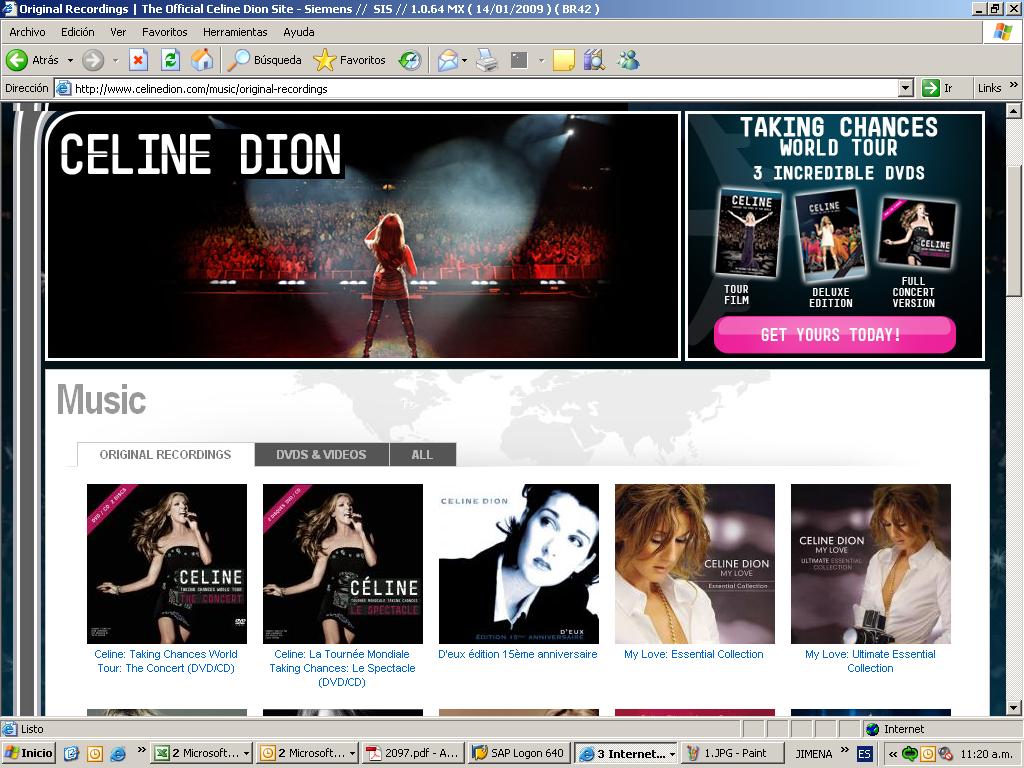Open Búsqueda search magnifier button
This screenshot has height=768, width=1024.
click(x=264, y=60)
